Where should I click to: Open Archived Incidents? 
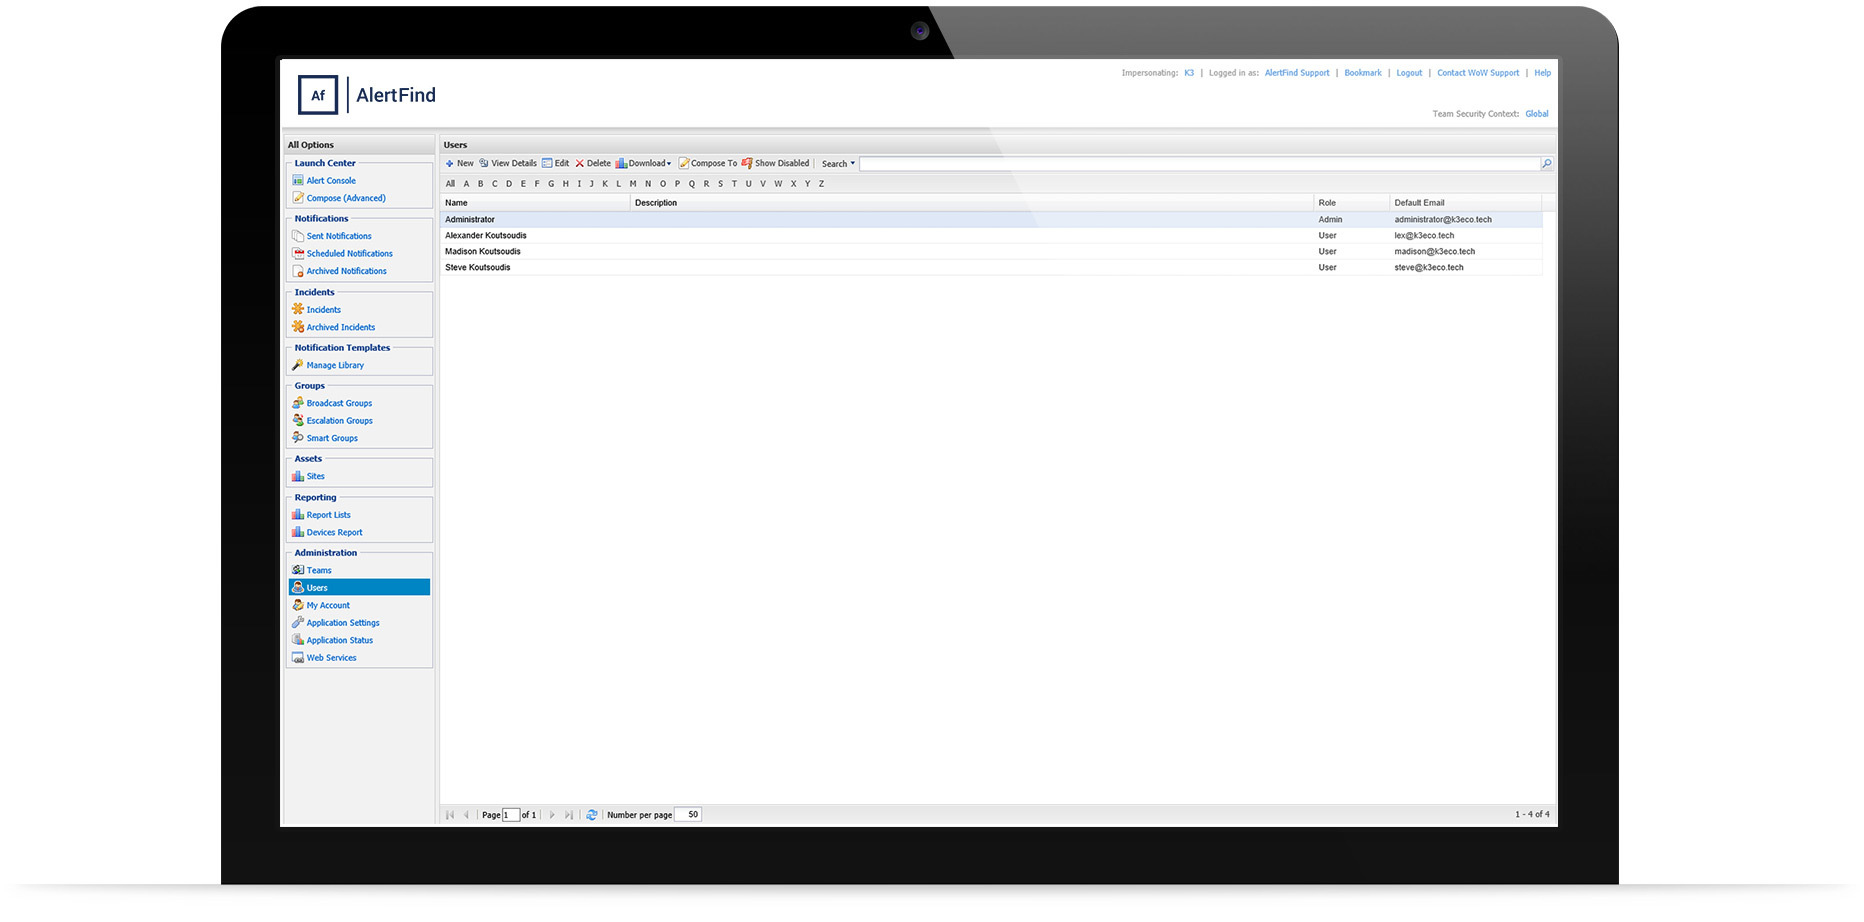(341, 327)
